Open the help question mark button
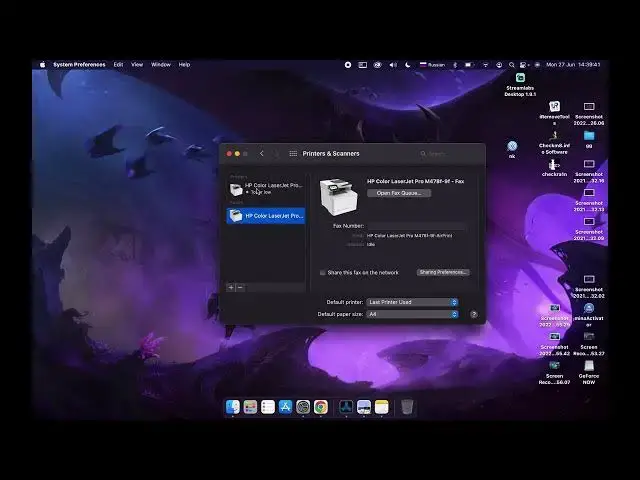 click(x=474, y=314)
